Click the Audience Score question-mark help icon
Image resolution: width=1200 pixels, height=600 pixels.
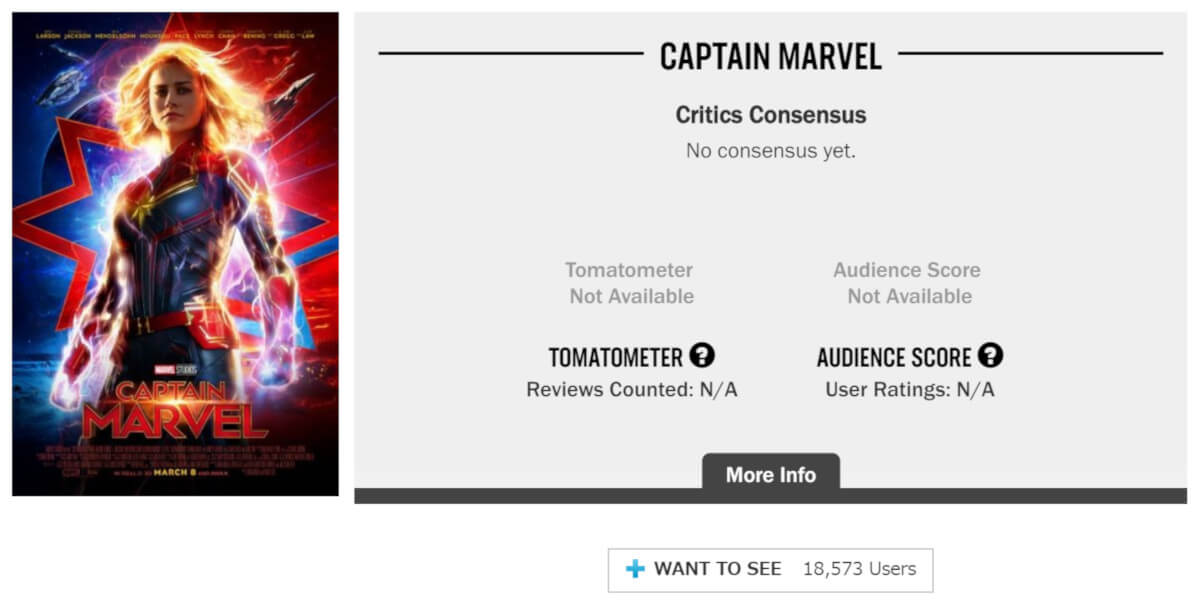[990, 355]
